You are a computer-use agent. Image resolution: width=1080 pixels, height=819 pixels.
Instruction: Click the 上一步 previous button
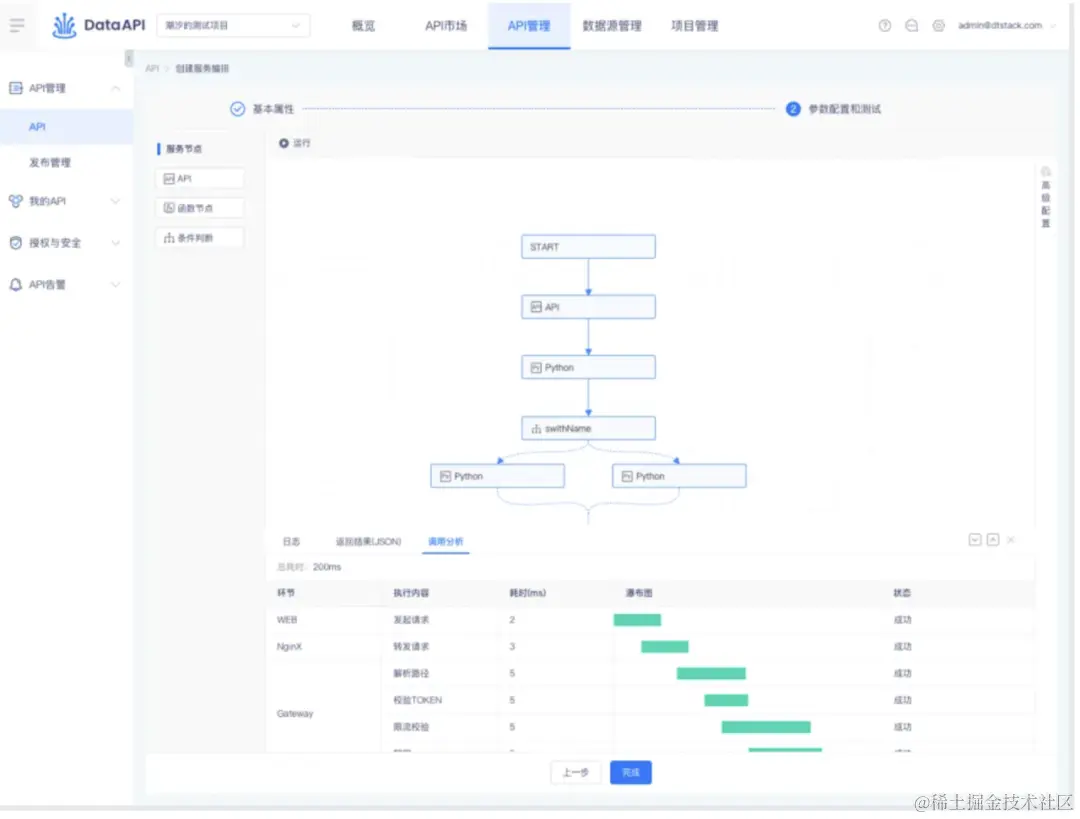pos(576,773)
